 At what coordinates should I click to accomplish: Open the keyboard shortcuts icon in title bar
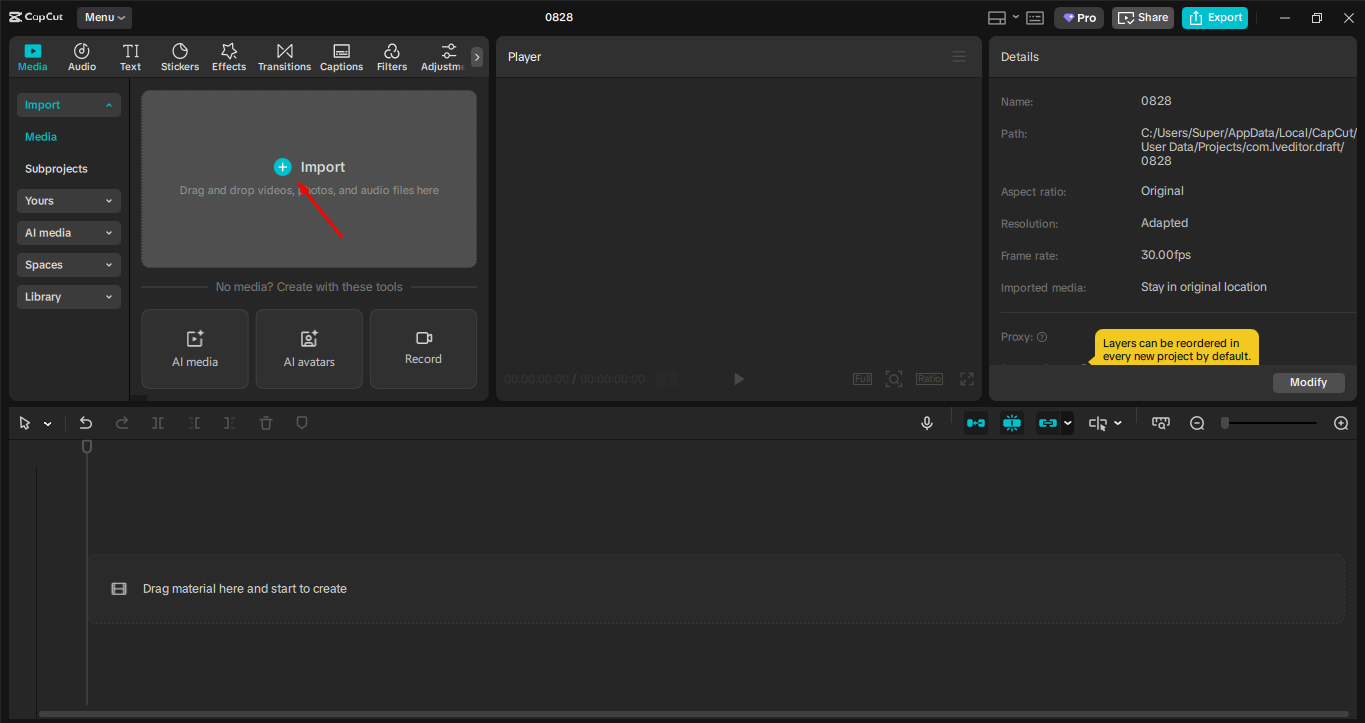point(1034,17)
